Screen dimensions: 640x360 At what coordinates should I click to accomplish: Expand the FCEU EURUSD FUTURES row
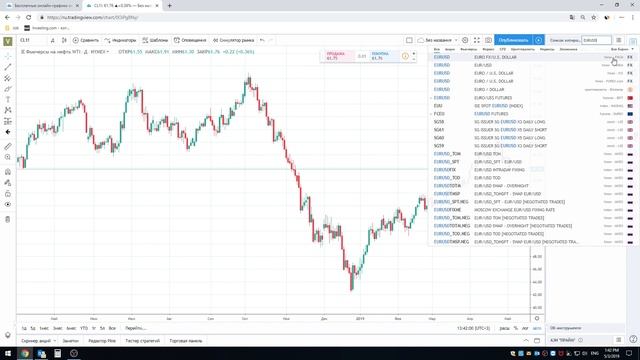pos(431,114)
